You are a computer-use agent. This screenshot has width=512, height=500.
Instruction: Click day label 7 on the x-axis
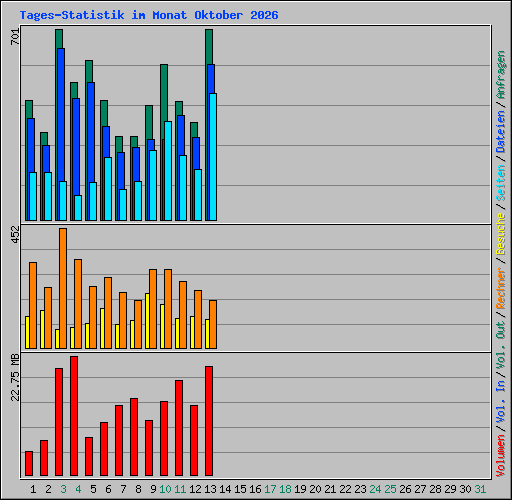(123, 489)
